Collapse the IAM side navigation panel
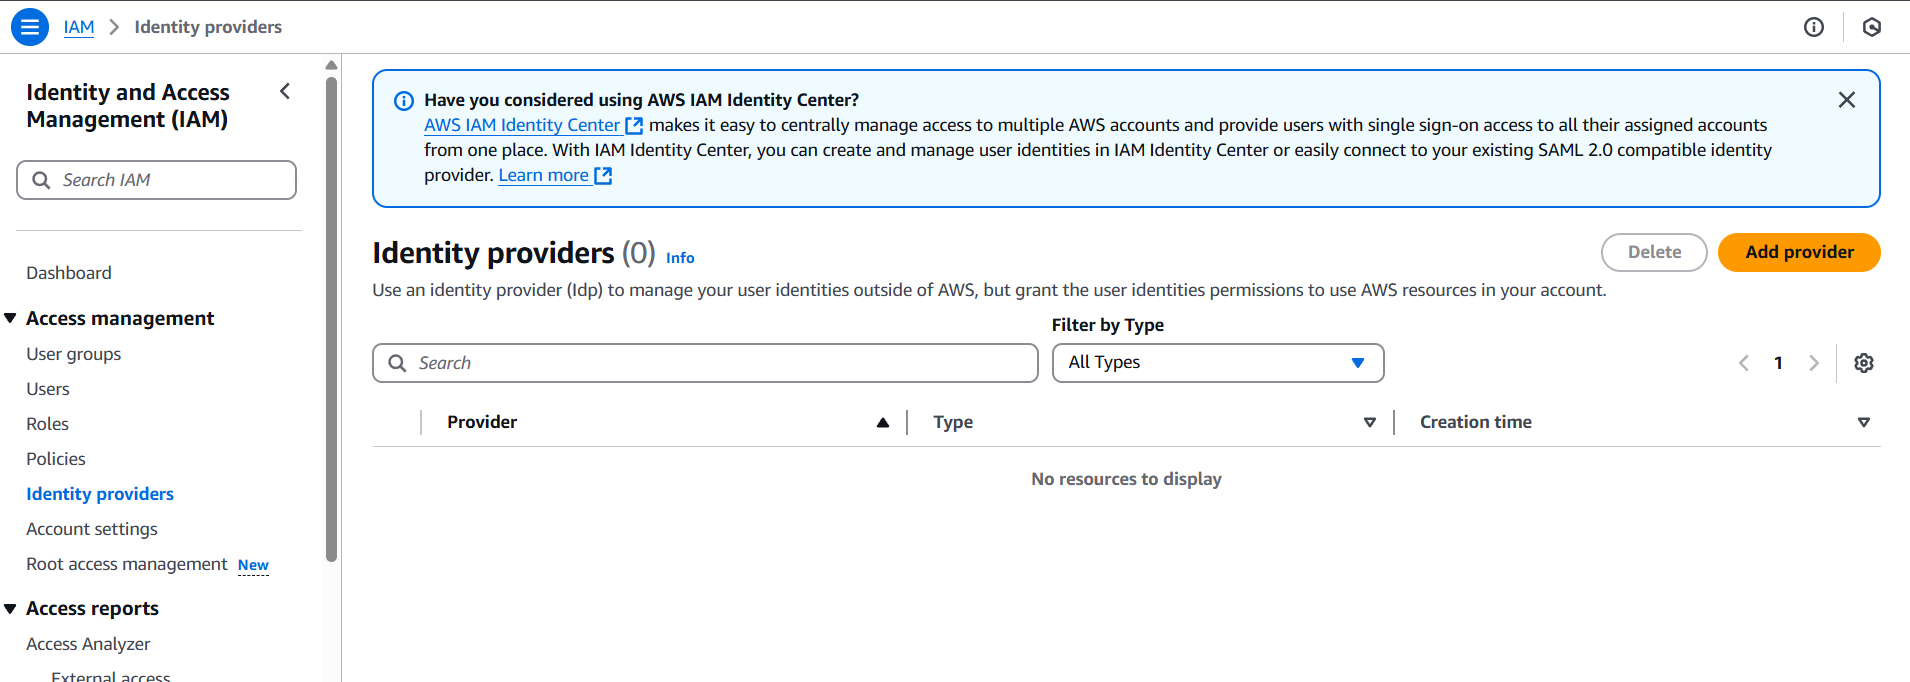 (x=285, y=91)
